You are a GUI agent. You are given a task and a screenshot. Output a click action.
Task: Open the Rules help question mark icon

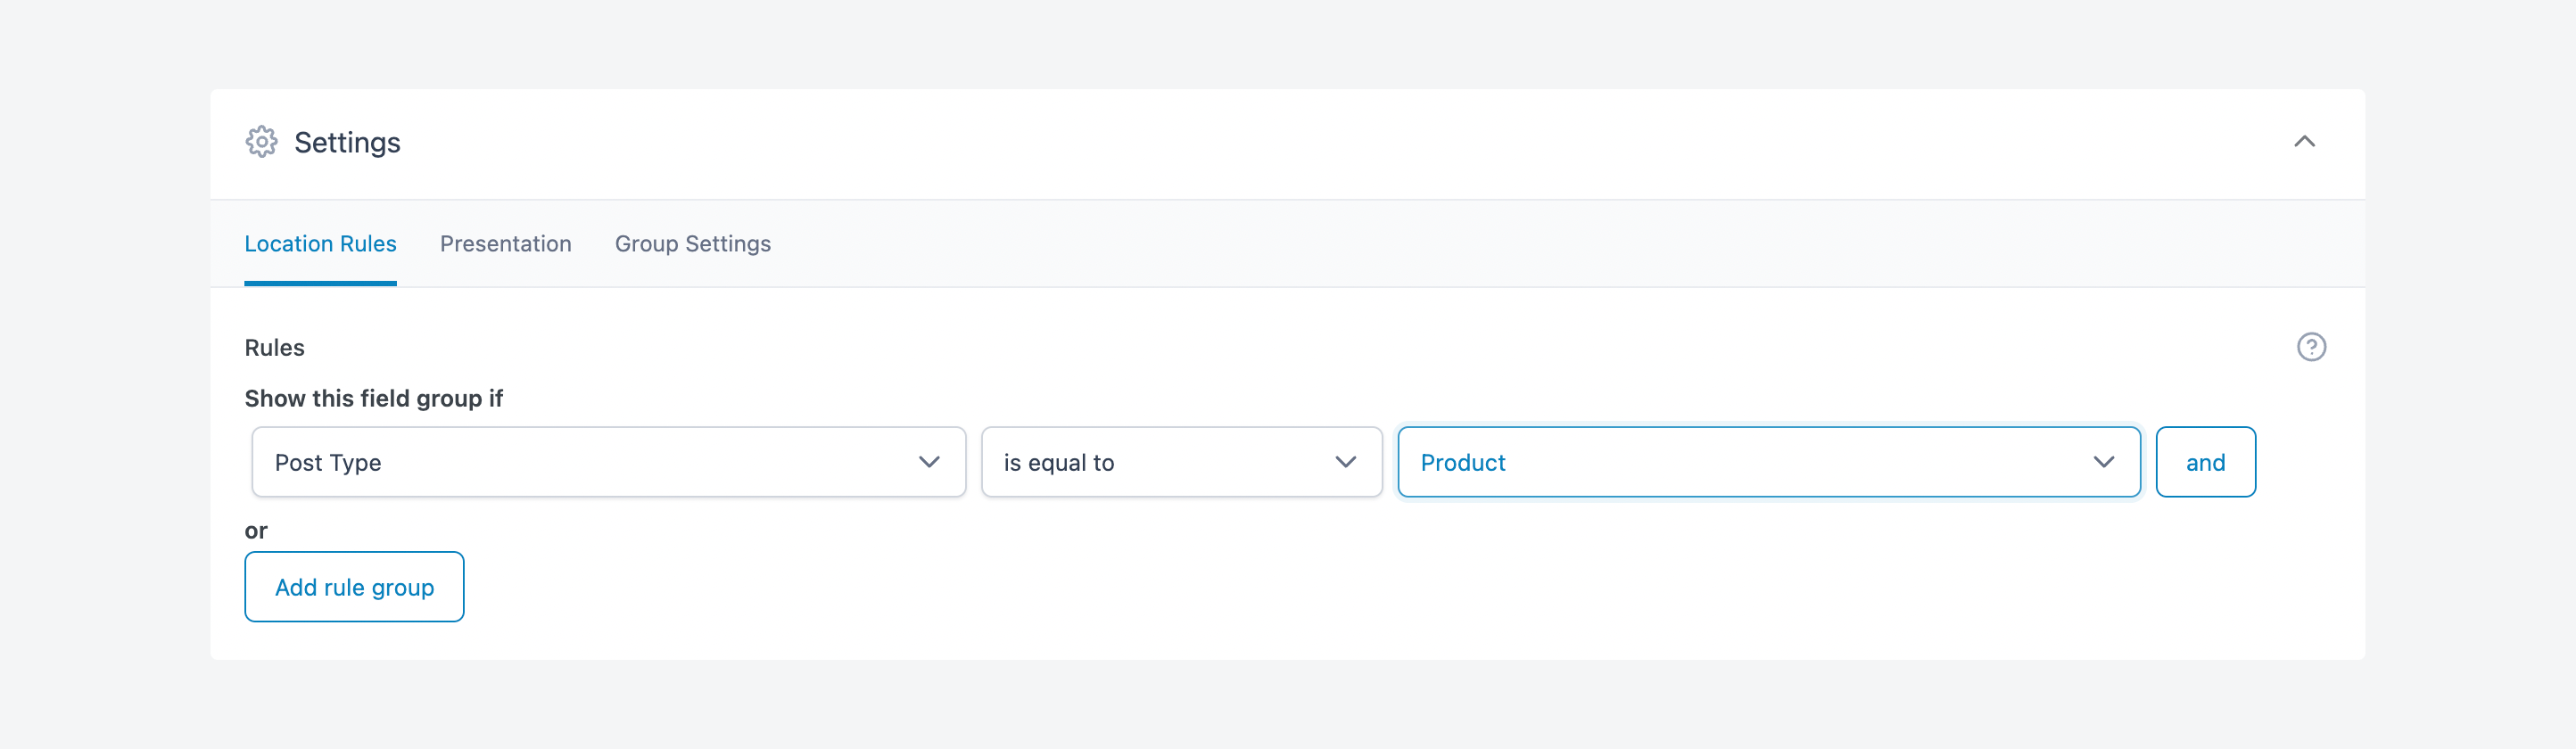[x=2311, y=347]
